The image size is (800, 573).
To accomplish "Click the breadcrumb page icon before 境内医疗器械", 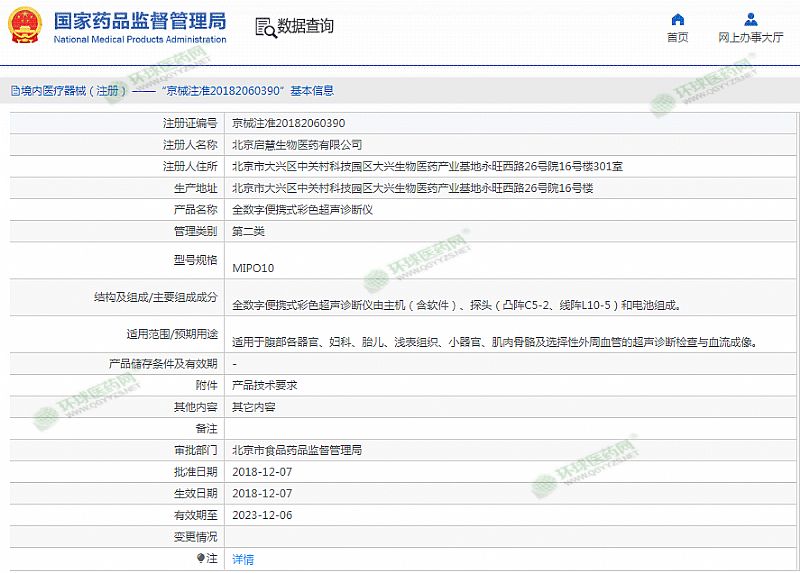I will tap(14, 90).
